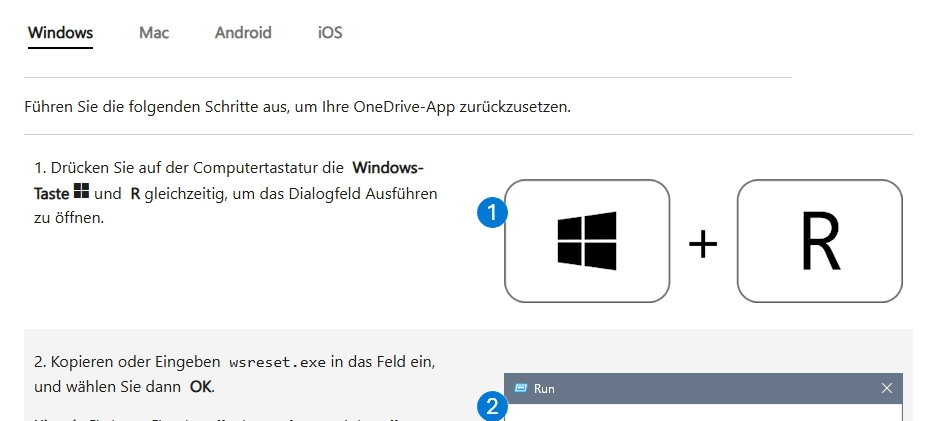Click the bold OK text in step 2

200,387
